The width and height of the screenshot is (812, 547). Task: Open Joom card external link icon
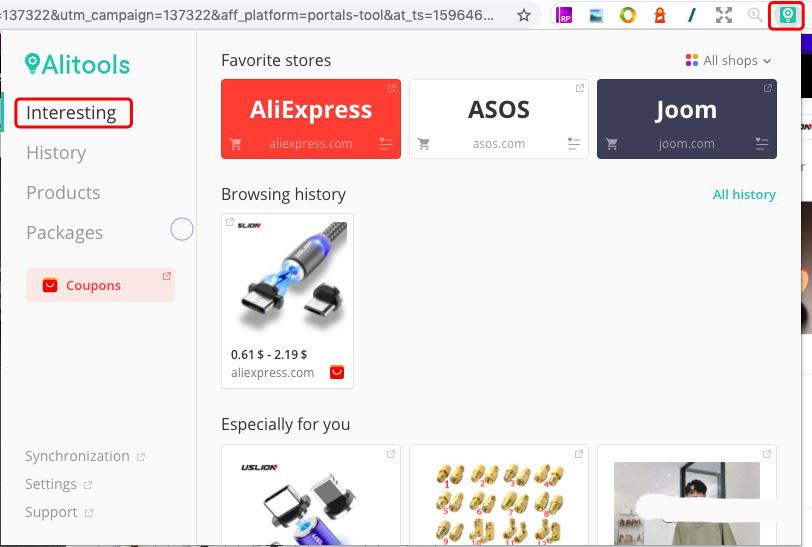(x=767, y=88)
